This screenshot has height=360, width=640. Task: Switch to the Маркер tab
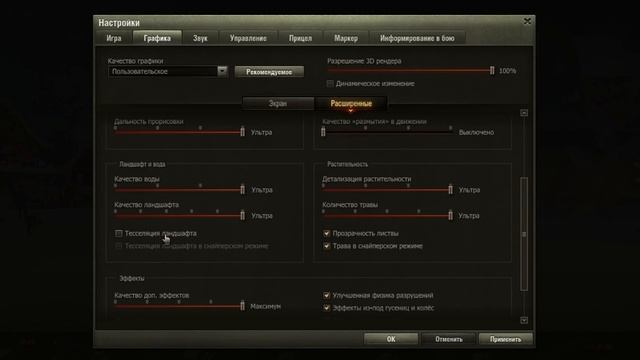point(346,38)
